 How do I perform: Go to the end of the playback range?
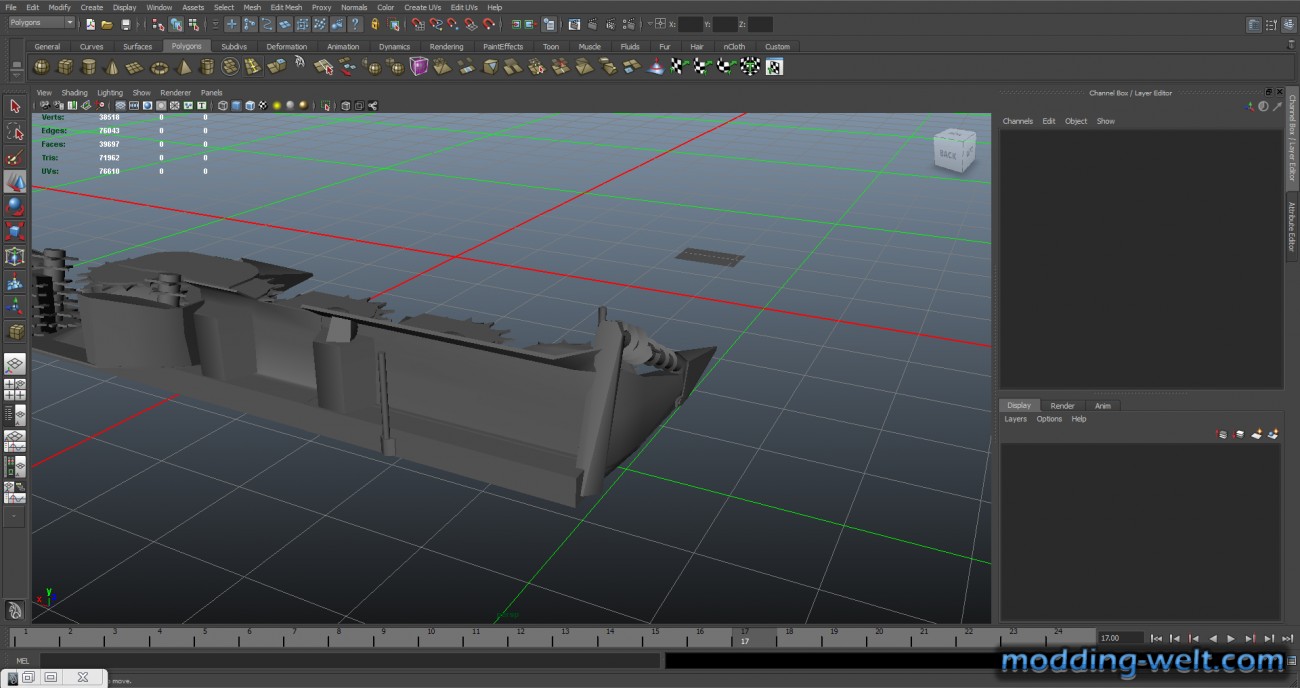1287,638
